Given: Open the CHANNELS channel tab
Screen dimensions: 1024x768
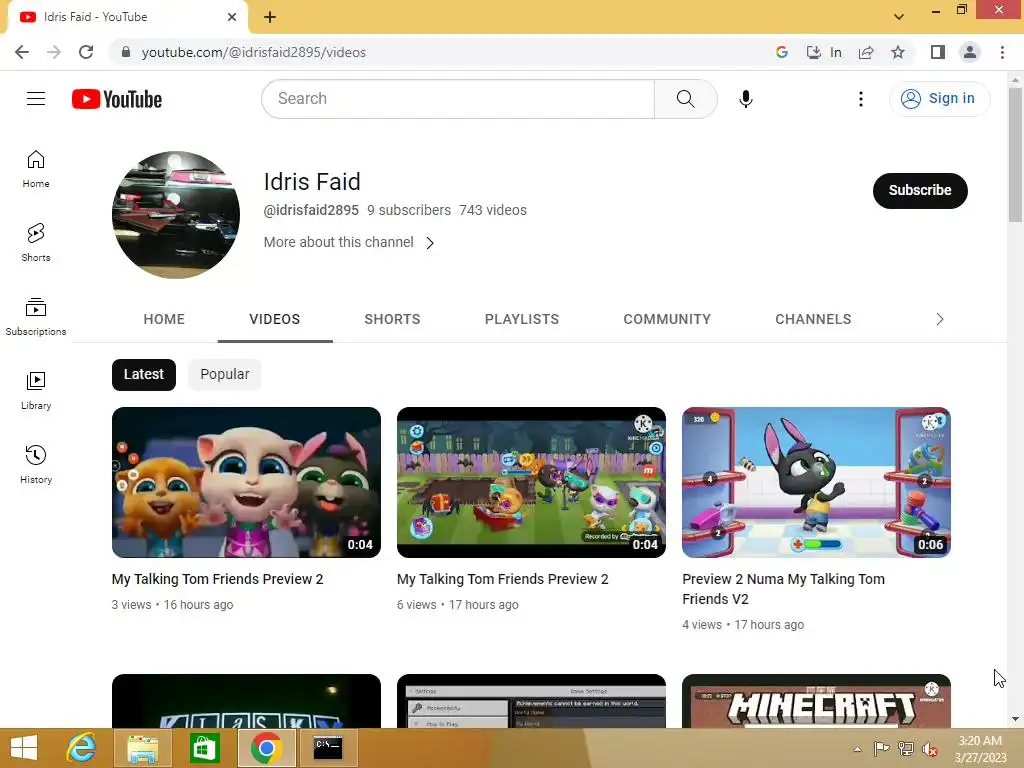Looking at the screenshot, I should point(813,319).
